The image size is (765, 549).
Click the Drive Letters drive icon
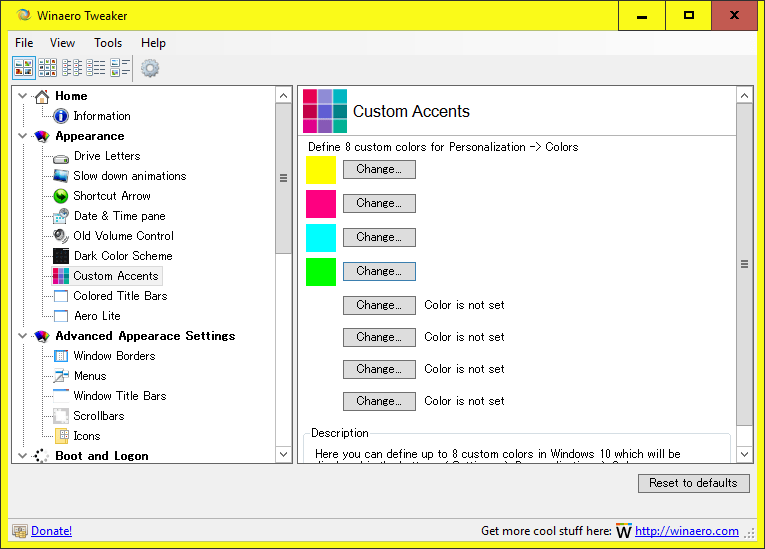pyautogui.click(x=60, y=159)
